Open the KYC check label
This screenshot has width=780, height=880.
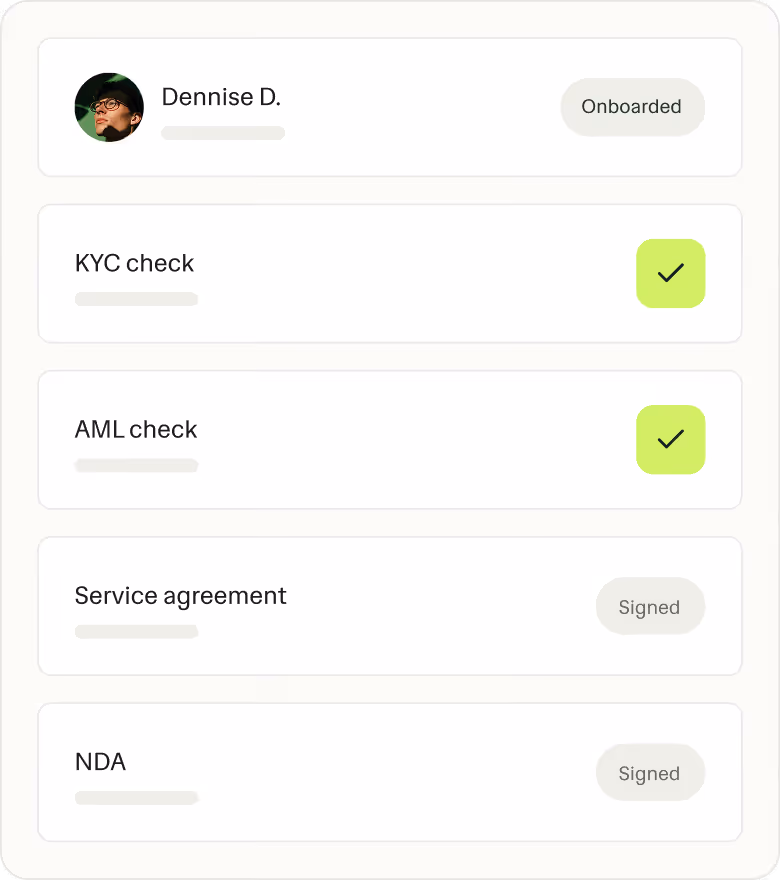[x=134, y=263]
